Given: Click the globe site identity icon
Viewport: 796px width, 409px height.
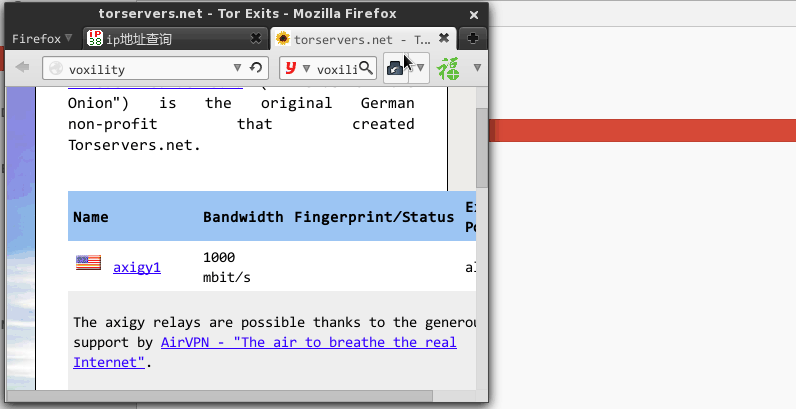Looking at the screenshot, I should tap(56, 68).
